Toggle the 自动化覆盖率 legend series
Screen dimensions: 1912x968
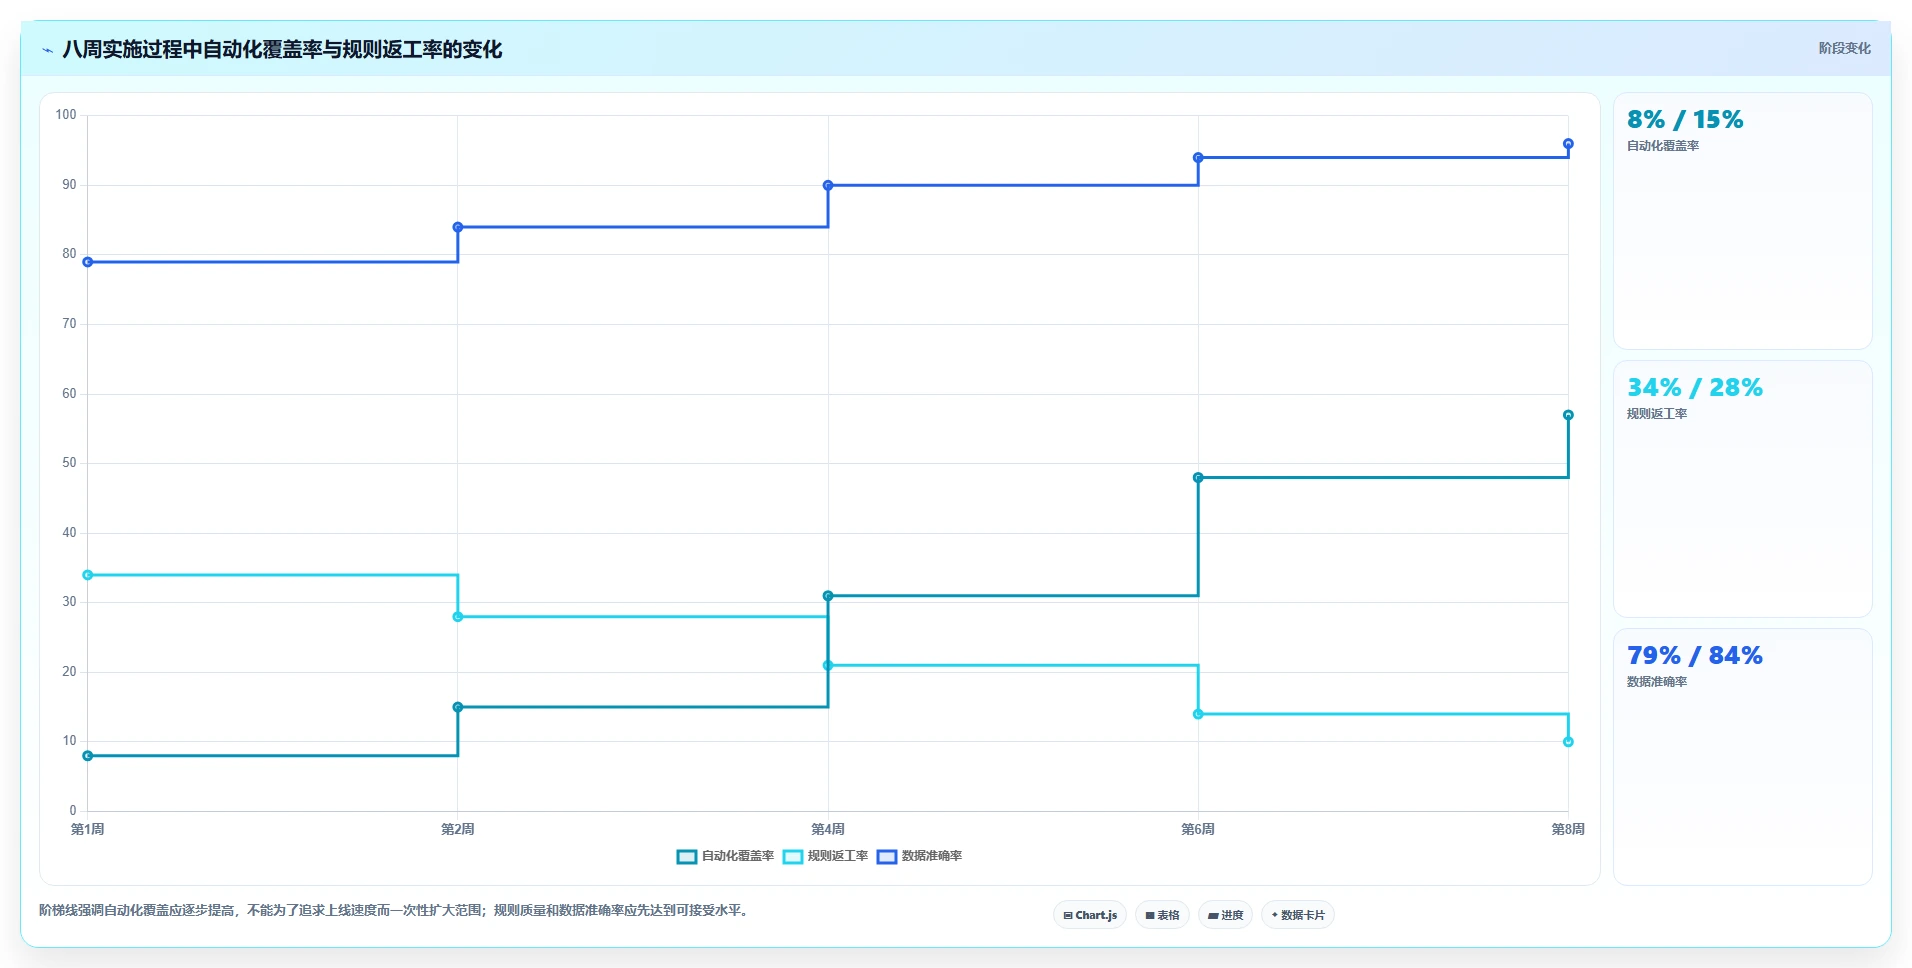tap(725, 856)
